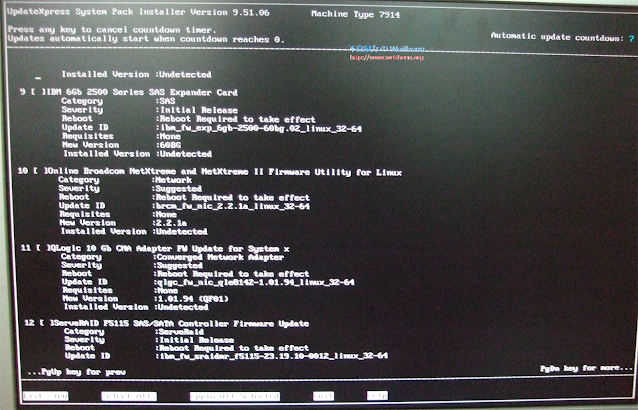Viewport: 638px width, 410px height.
Task: Toggle checkbox for Broadcom NetXtreme Firmware Utility
Action: coord(40,171)
